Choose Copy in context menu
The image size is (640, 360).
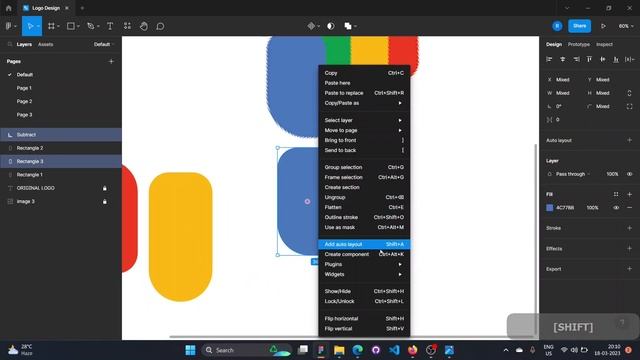click(364, 73)
